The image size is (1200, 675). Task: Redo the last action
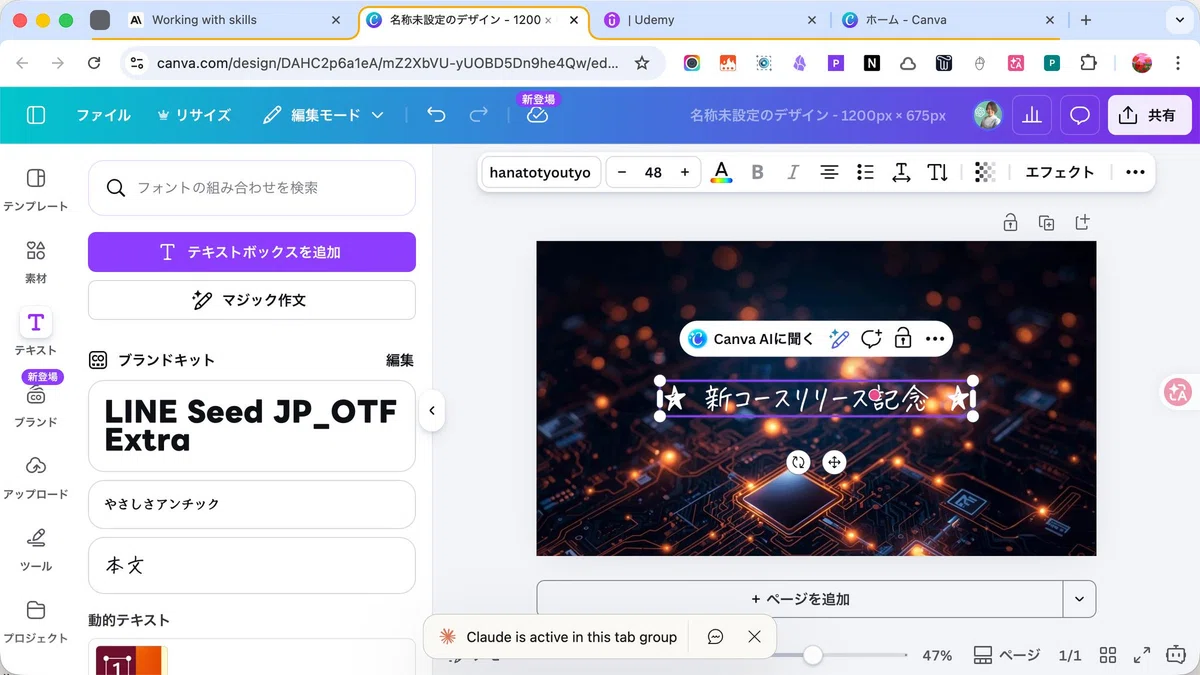click(x=479, y=115)
